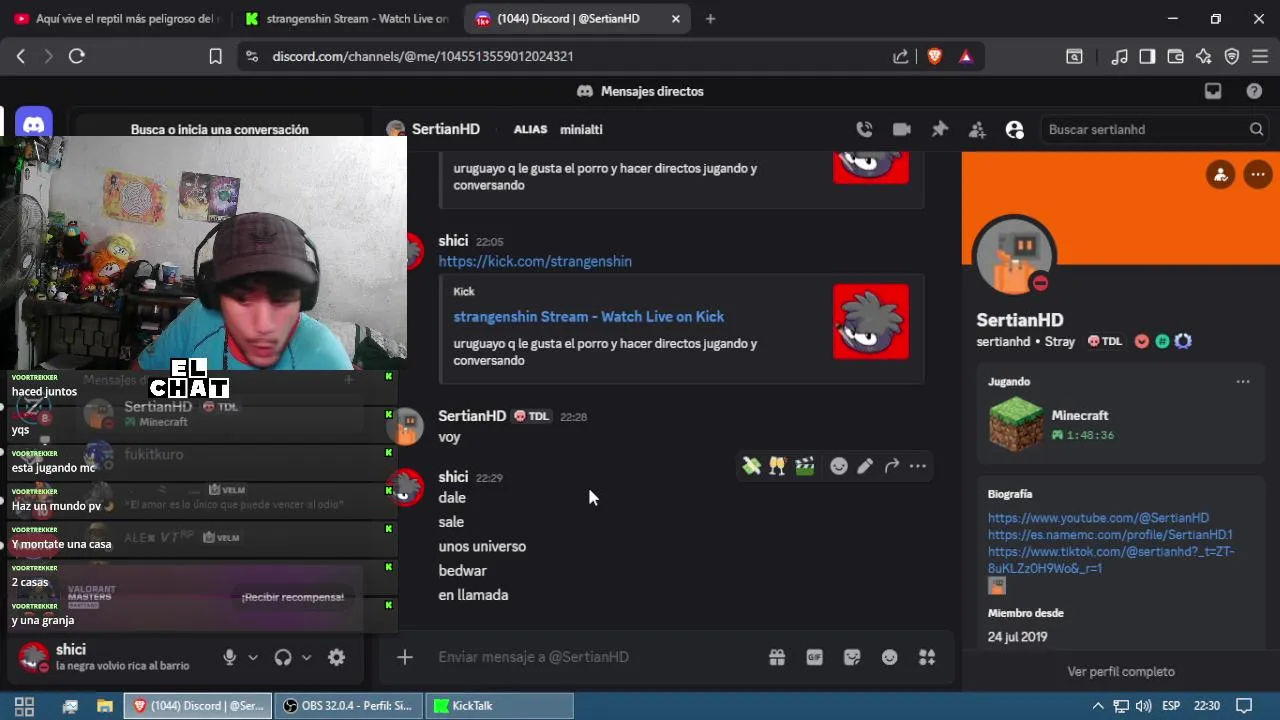Open Brave Shields lion icon

tap(934, 56)
